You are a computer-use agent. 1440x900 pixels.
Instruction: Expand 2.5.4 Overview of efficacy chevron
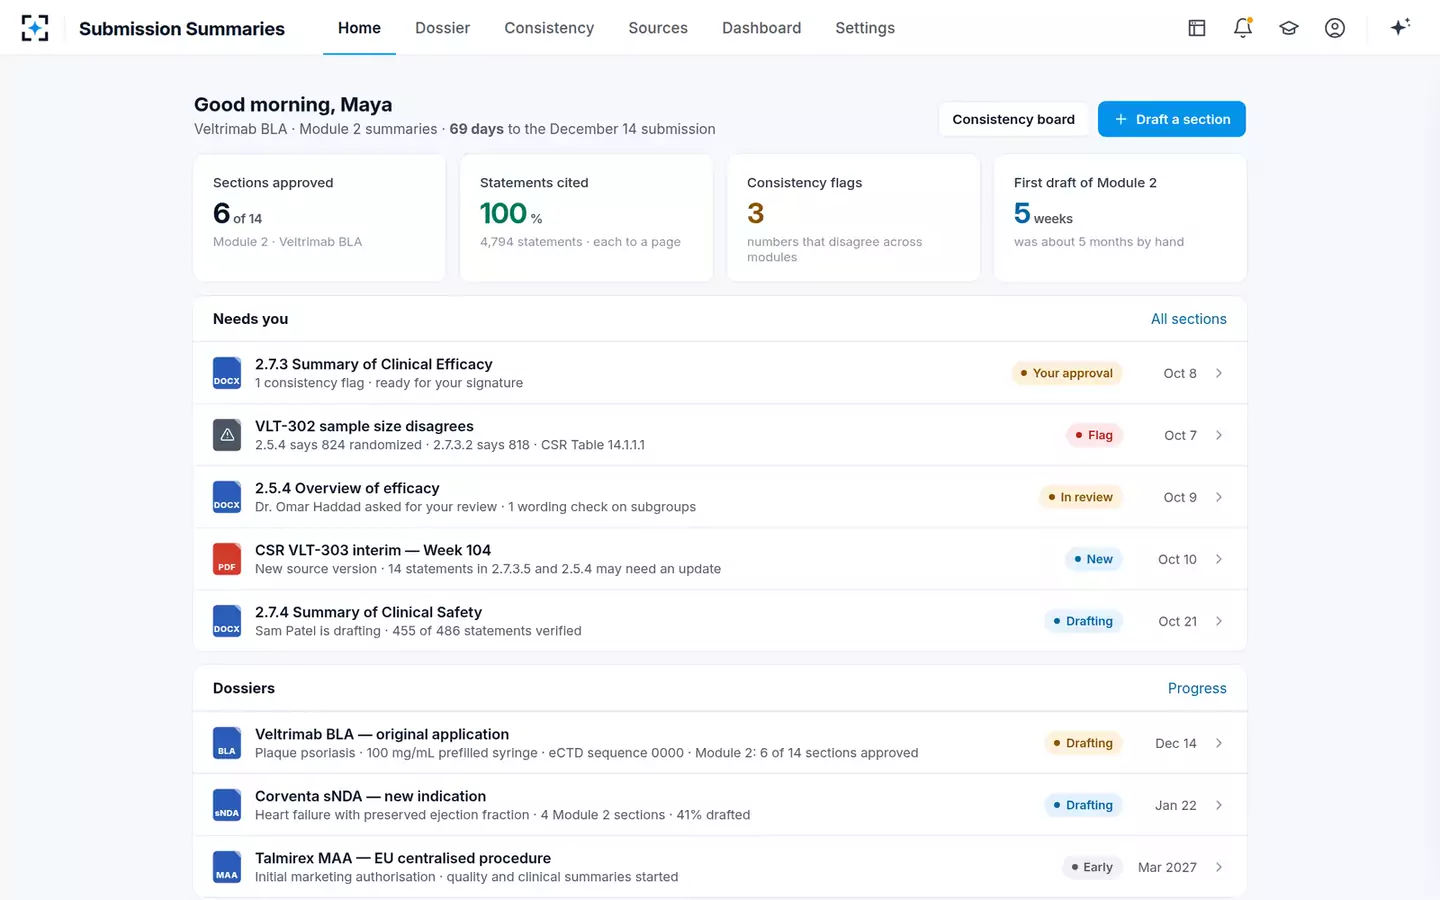click(1219, 497)
